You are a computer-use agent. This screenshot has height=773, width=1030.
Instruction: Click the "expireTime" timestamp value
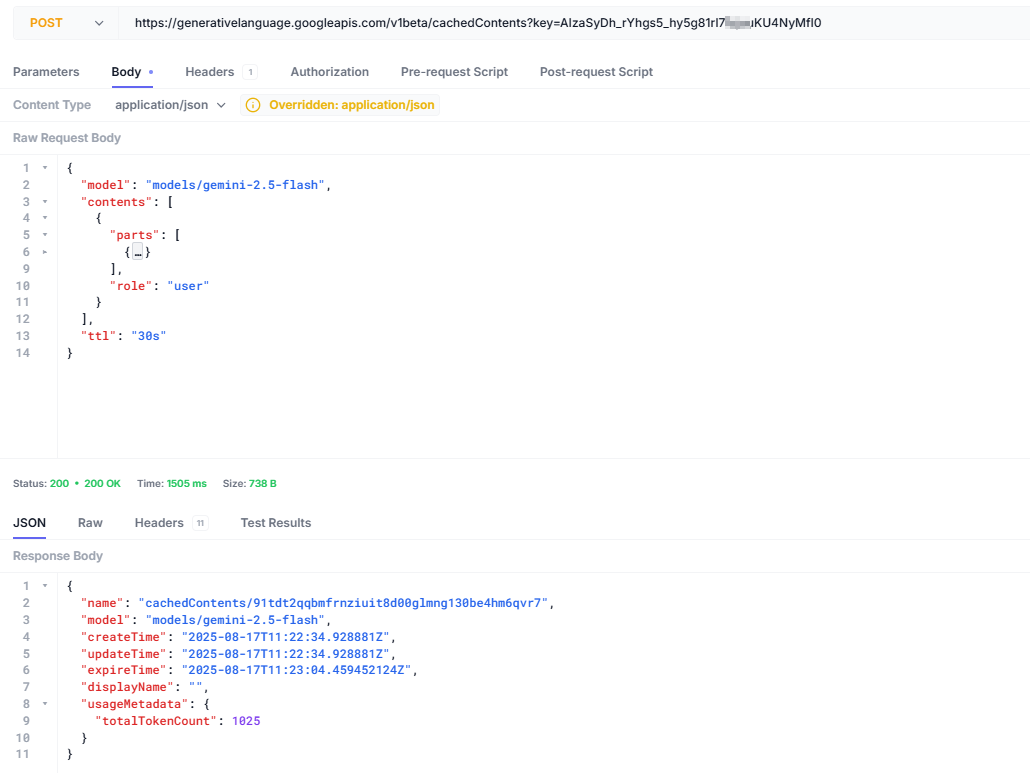click(x=296, y=670)
